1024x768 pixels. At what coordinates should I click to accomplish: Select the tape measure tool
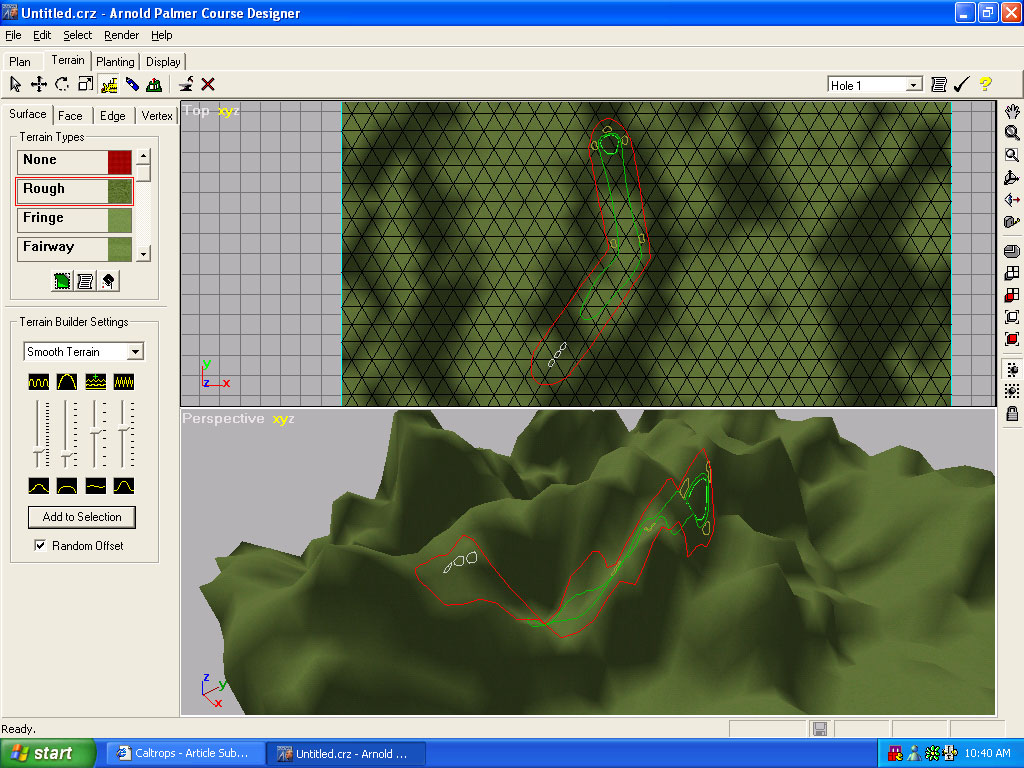click(1012, 222)
